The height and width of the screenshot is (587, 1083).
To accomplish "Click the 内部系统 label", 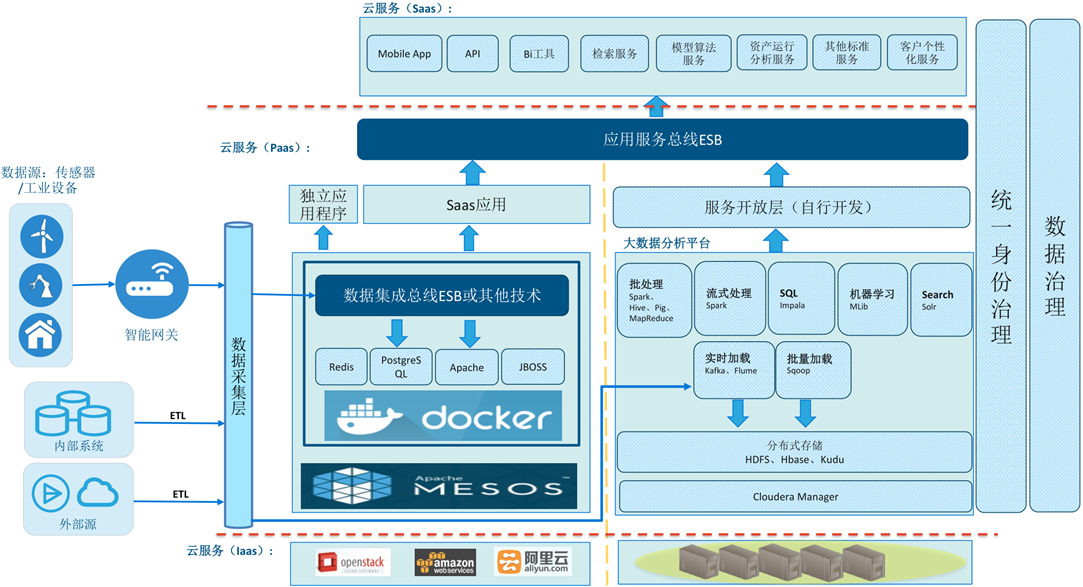I will pyautogui.click(x=79, y=446).
